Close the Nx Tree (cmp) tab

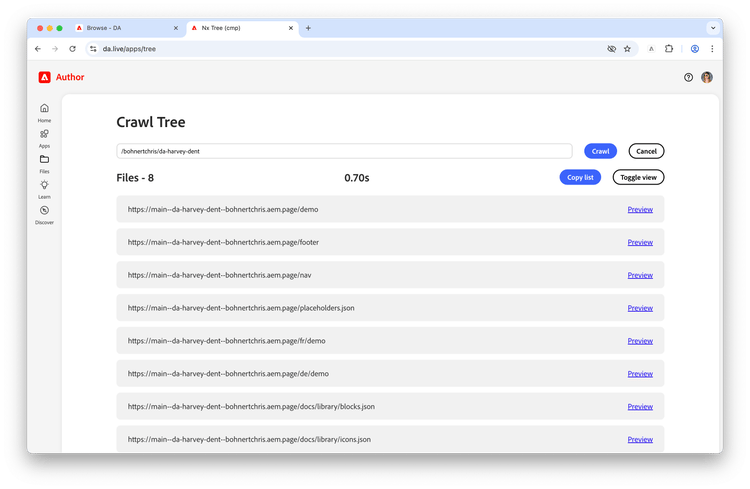[x=291, y=28]
